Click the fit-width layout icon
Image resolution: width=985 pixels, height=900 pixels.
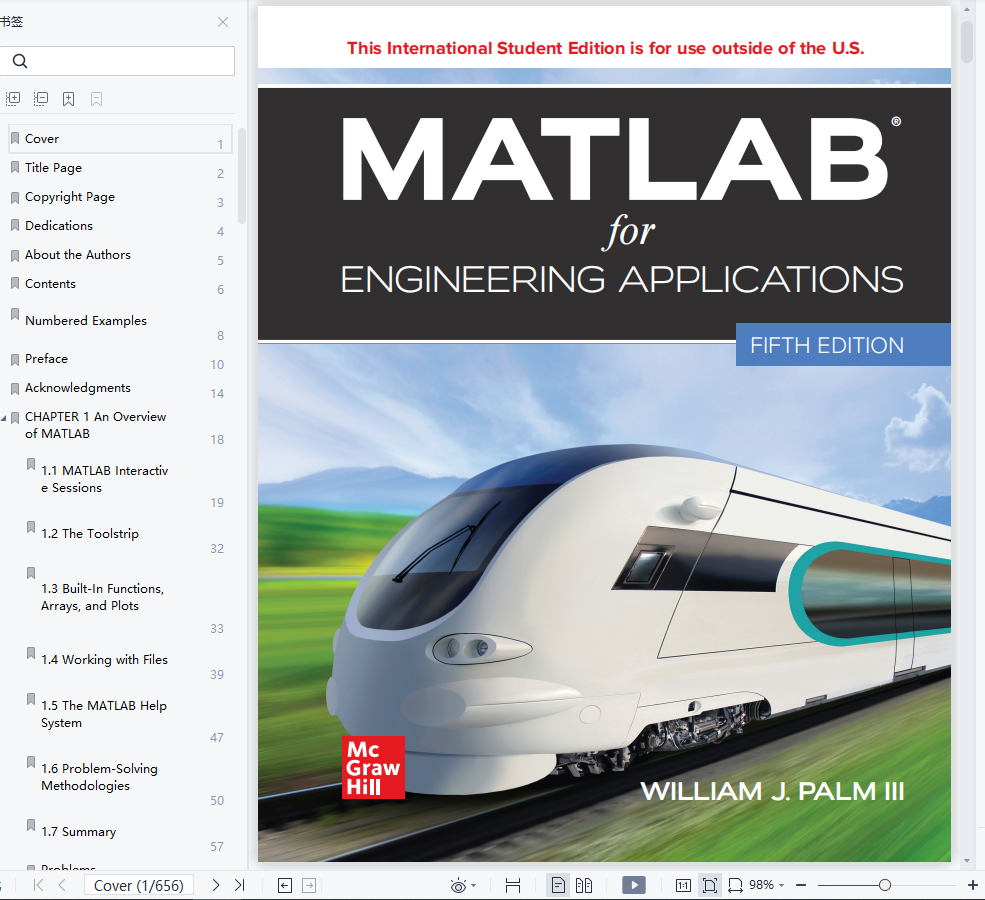tap(513, 886)
